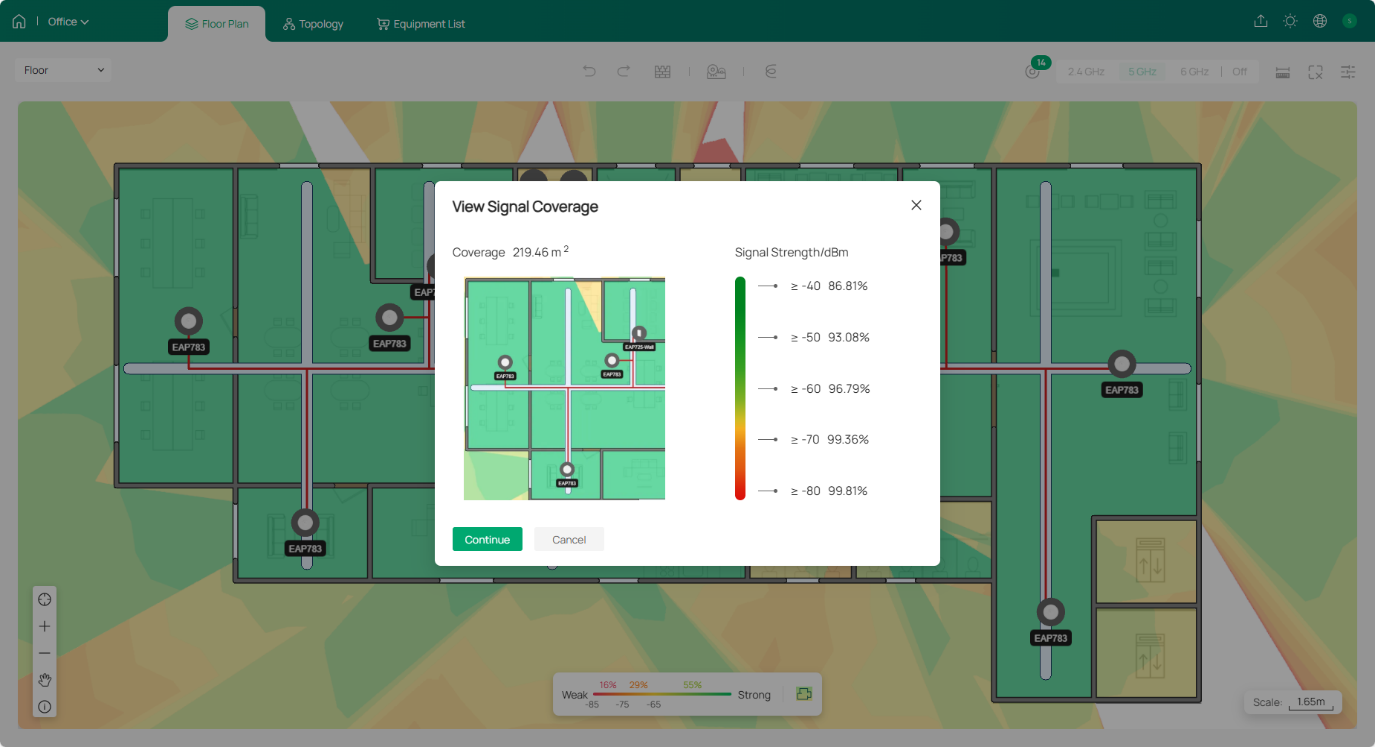Viewport: 1375px width, 747px height.
Task: Click the home icon in the header
Action: tap(19, 21)
